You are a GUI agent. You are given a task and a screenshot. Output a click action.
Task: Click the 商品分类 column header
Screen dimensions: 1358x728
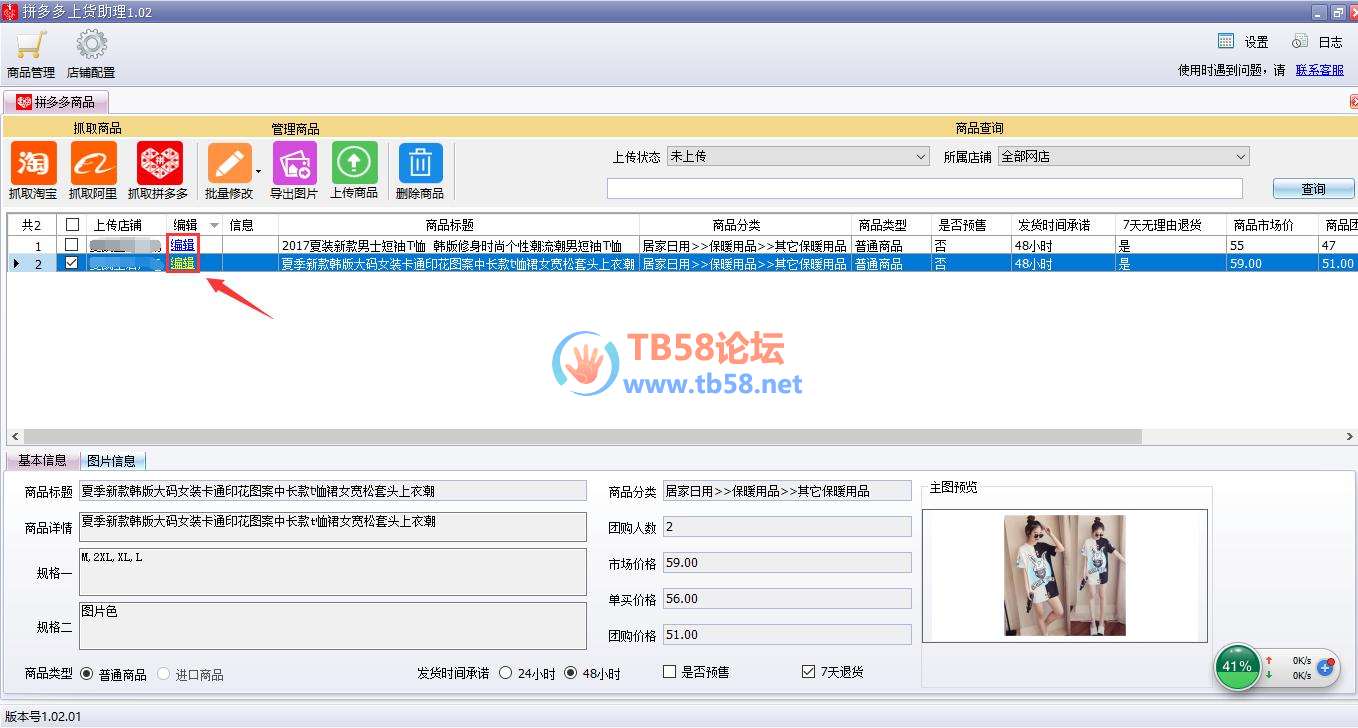pos(745,225)
